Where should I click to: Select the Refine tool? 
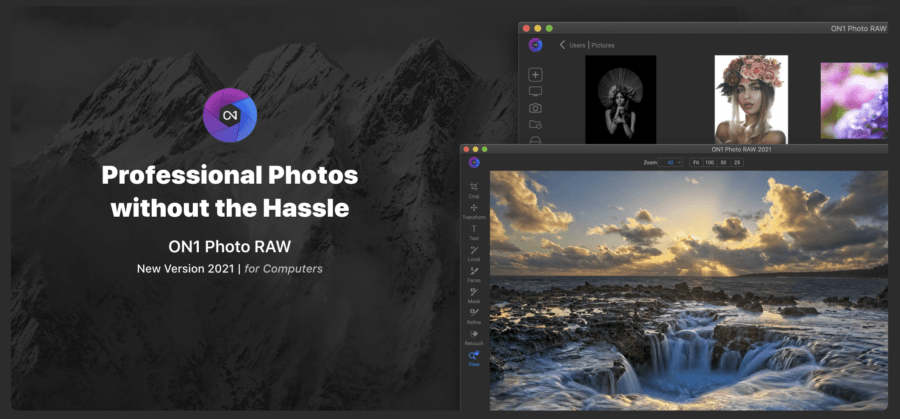pyautogui.click(x=474, y=316)
